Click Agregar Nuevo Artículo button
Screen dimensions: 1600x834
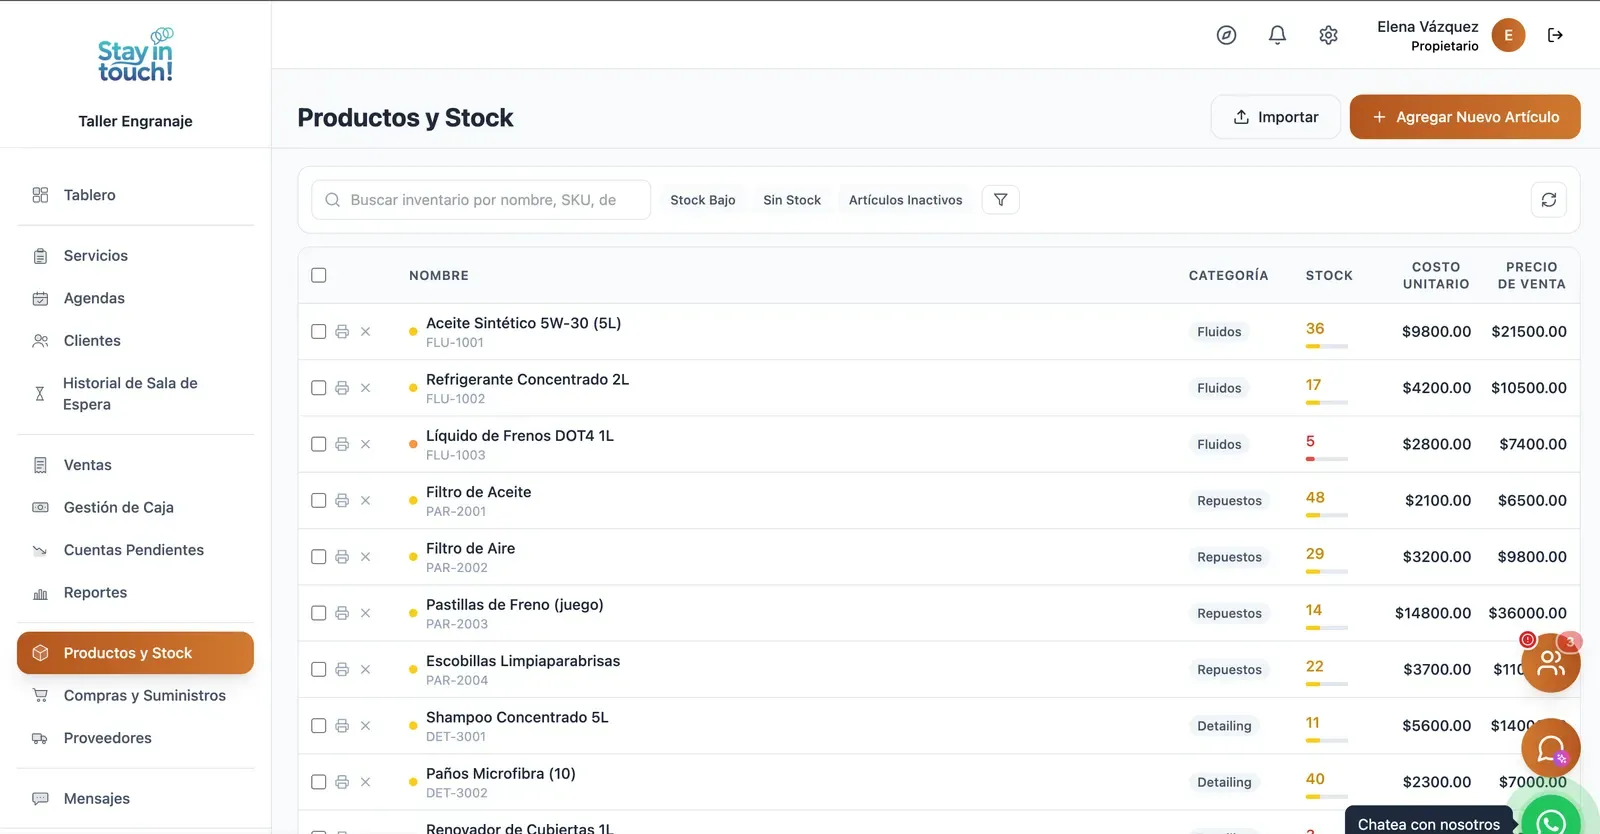(1465, 117)
